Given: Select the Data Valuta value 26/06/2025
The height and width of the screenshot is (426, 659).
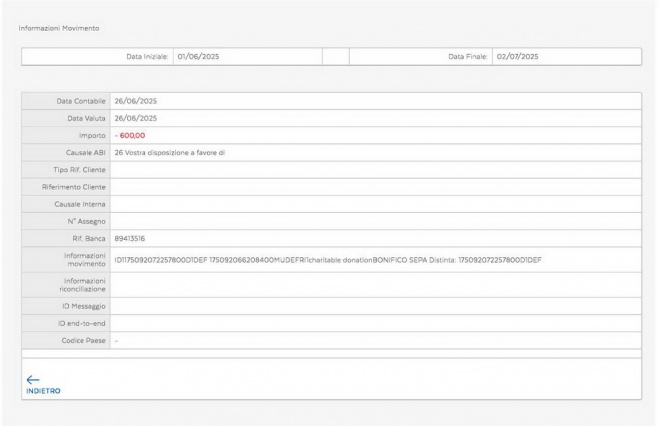Looking at the screenshot, I should tap(136, 118).
